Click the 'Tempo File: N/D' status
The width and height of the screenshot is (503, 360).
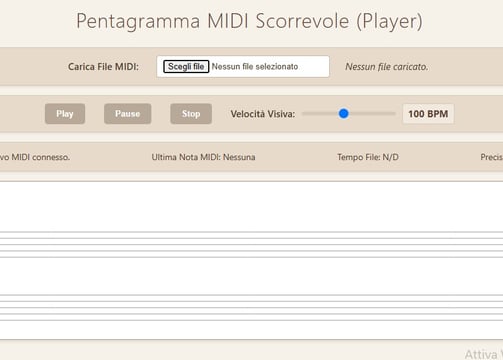pyautogui.click(x=368, y=157)
